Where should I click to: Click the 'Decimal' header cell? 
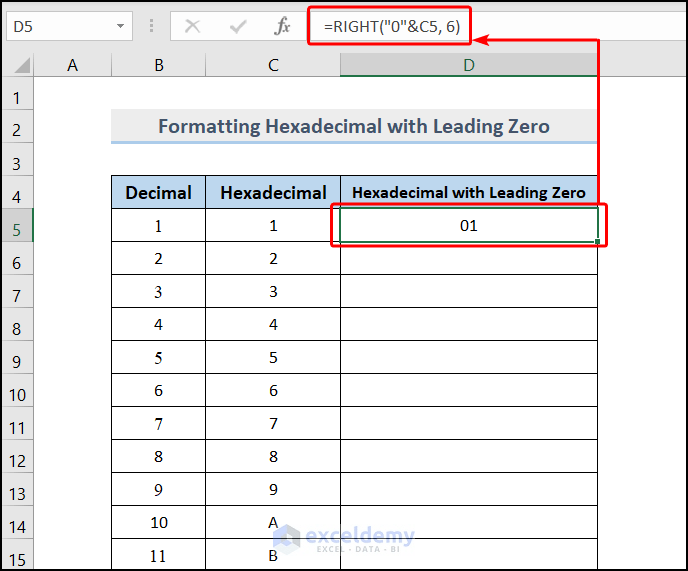(x=158, y=192)
